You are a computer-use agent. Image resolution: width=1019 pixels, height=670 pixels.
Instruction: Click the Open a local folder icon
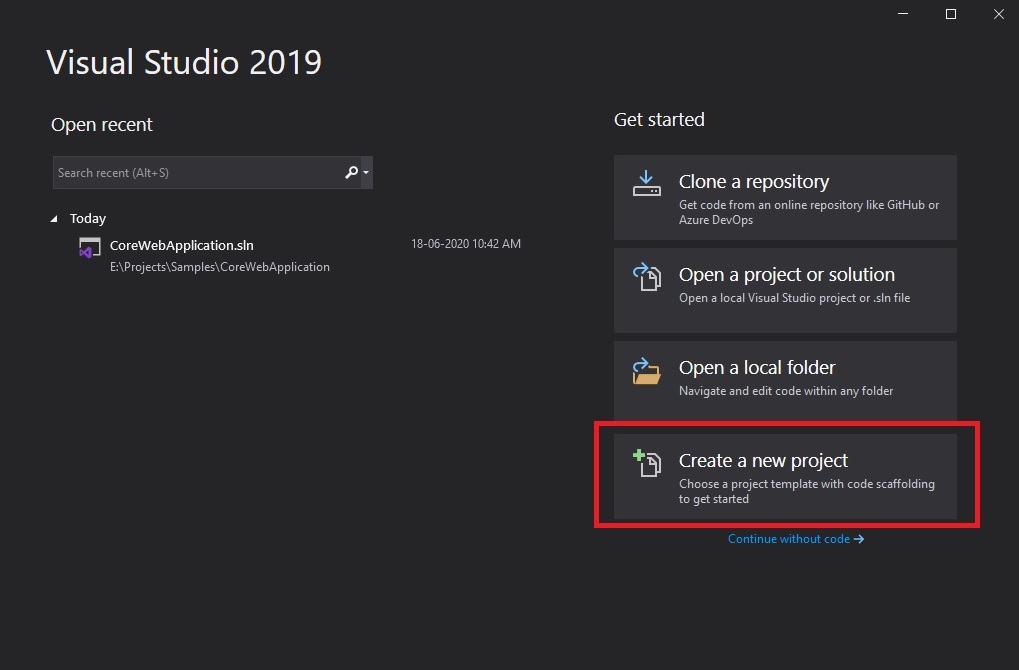(647, 370)
